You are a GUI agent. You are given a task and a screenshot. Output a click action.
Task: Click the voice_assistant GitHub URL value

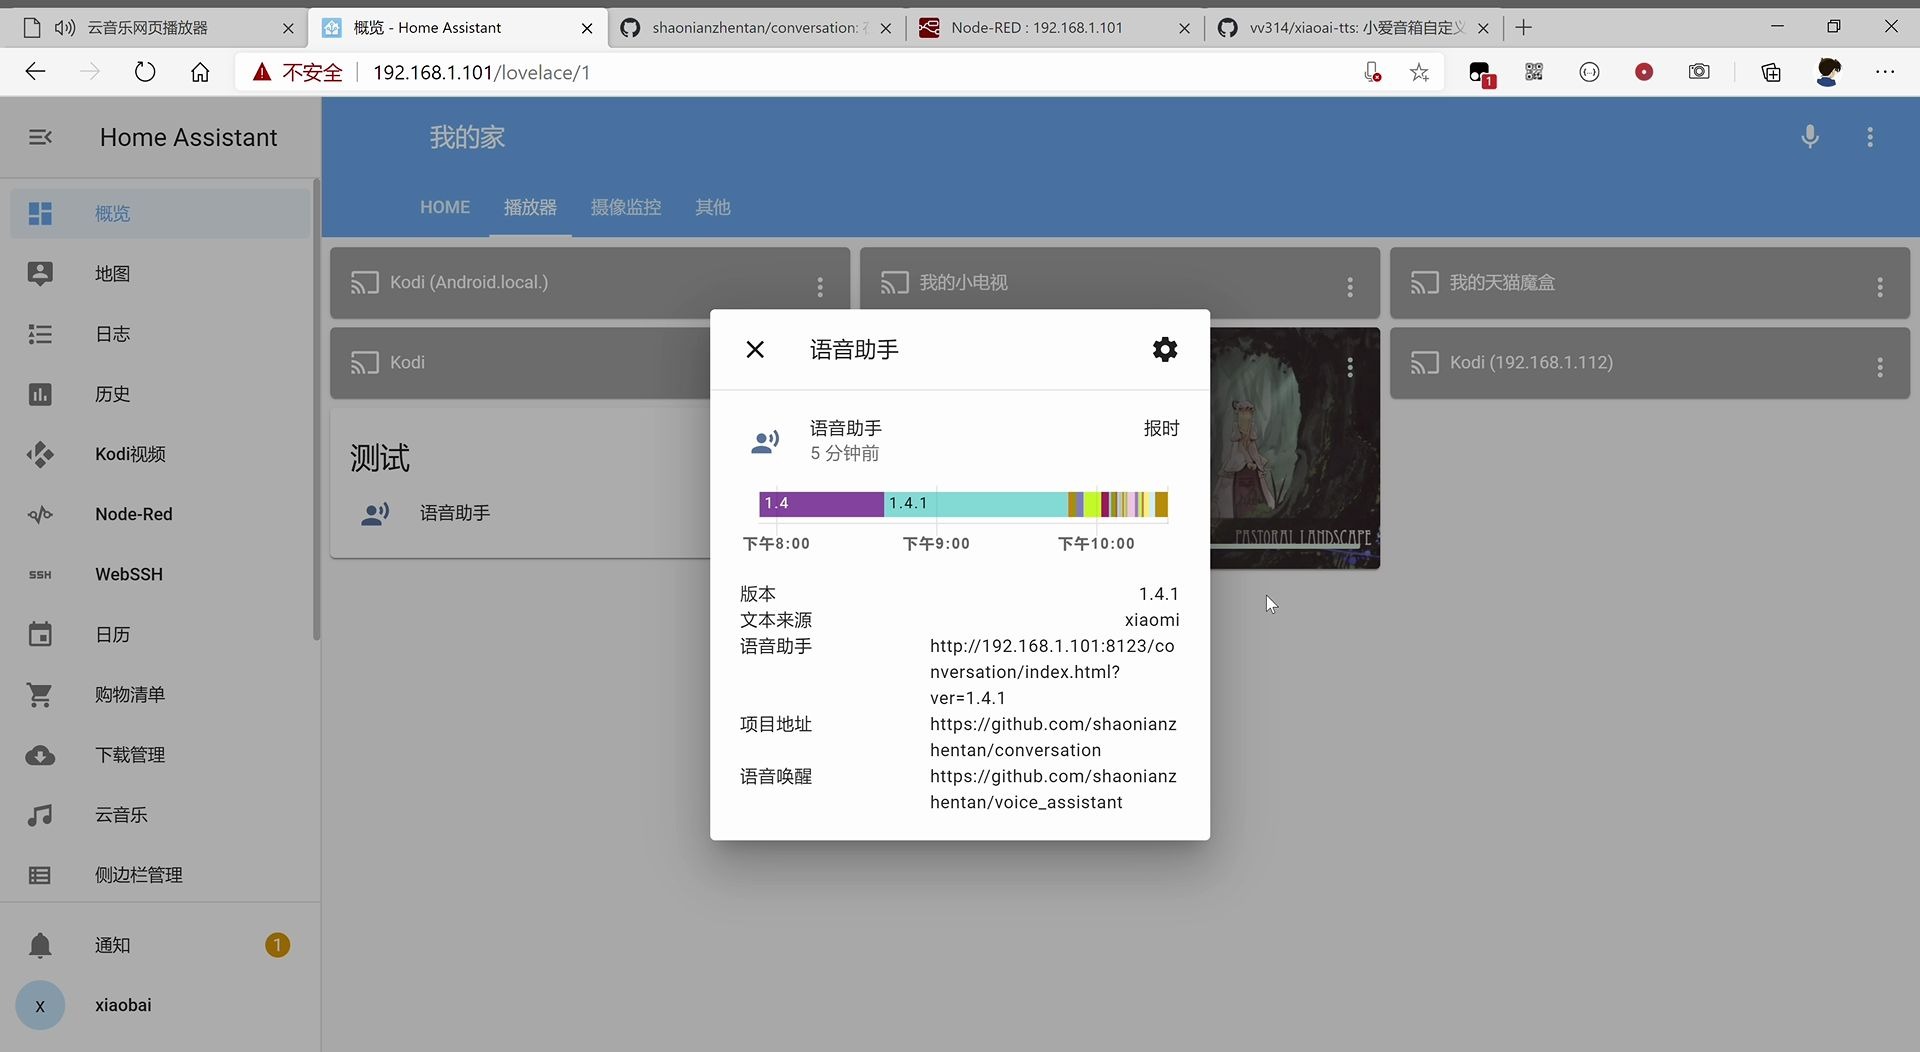[1053, 789]
